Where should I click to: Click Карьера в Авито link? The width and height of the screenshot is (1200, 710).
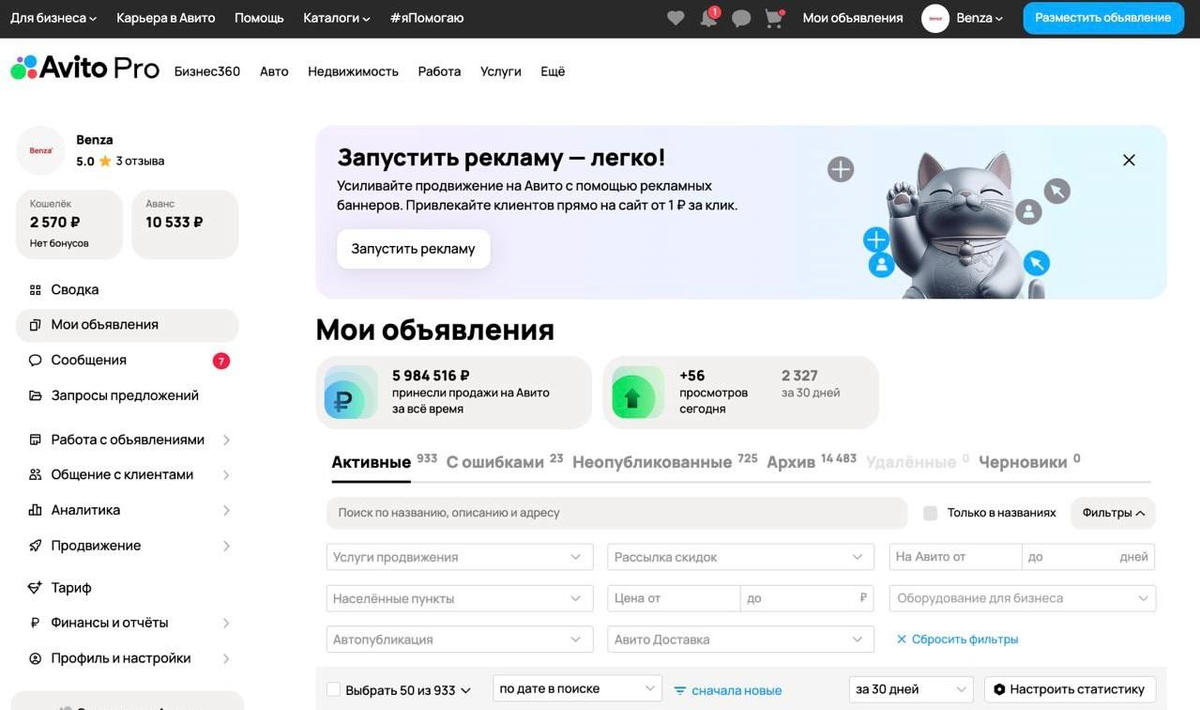tap(165, 18)
